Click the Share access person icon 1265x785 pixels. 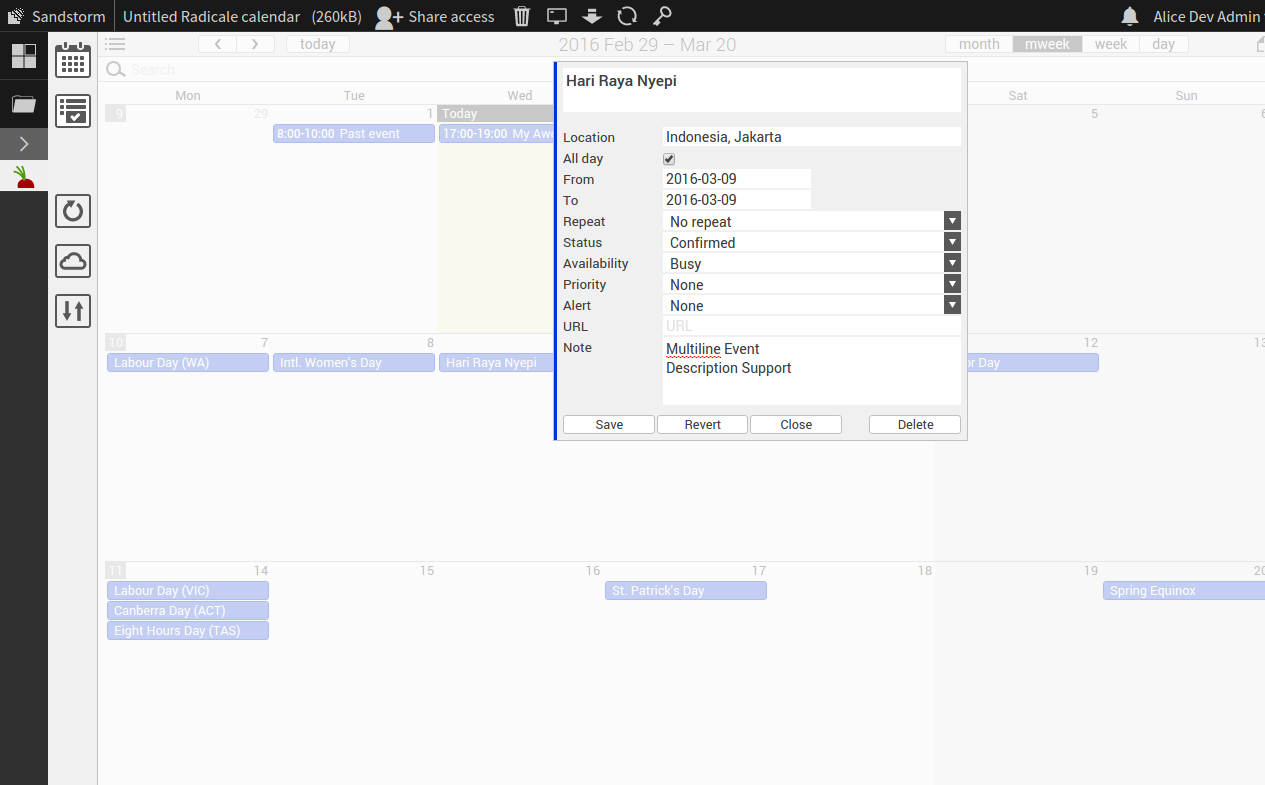388,16
